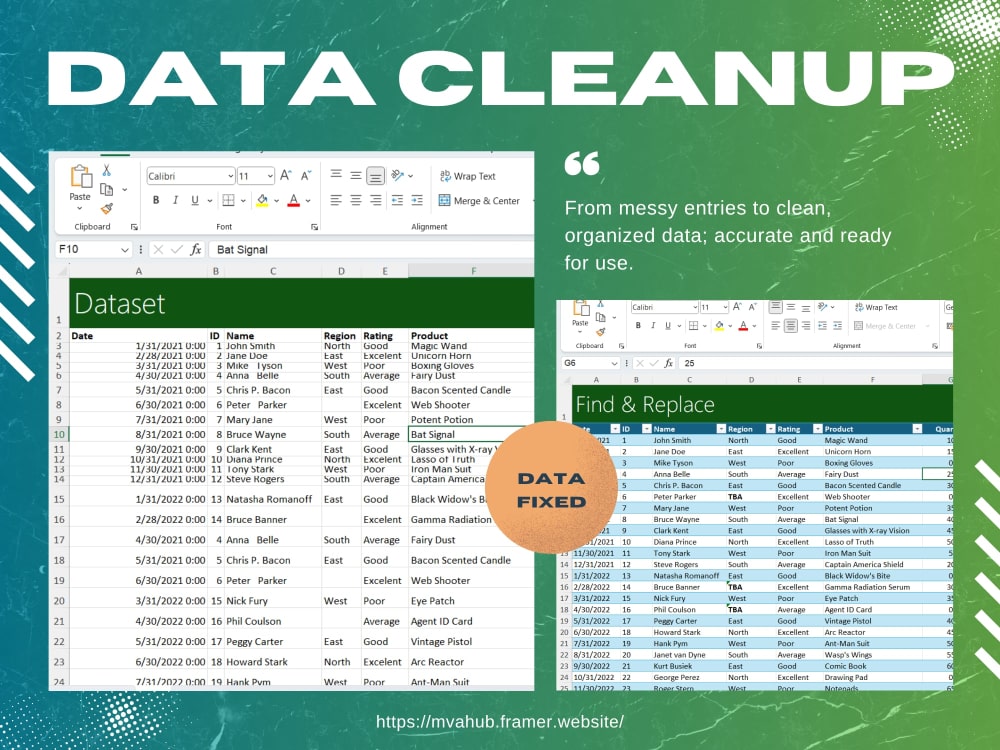Click Middle Align in Dataset window
The width and height of the screenshot is (1000, 750).
pos(356,175)
